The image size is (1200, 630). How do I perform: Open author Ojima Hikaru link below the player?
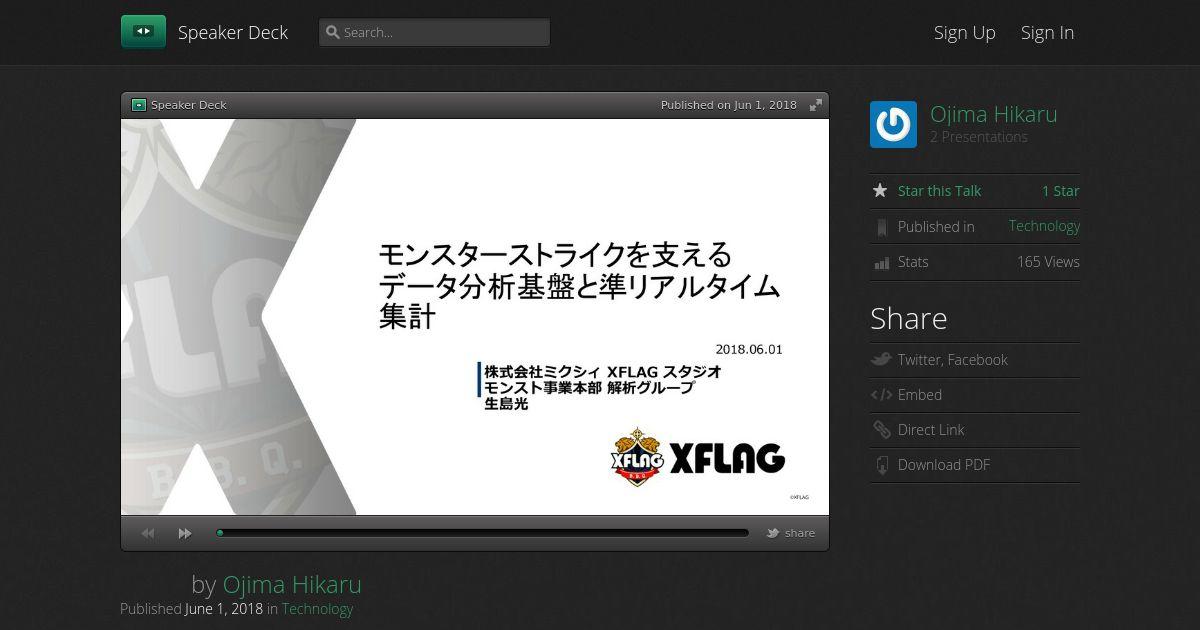coord(292,585)
